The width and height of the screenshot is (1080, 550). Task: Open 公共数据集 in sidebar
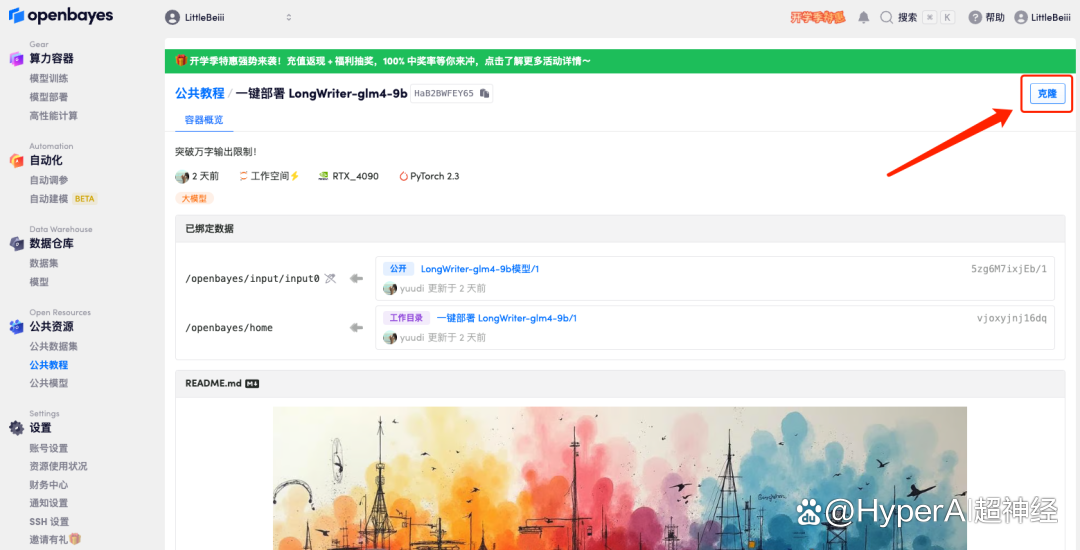[54, 346]
